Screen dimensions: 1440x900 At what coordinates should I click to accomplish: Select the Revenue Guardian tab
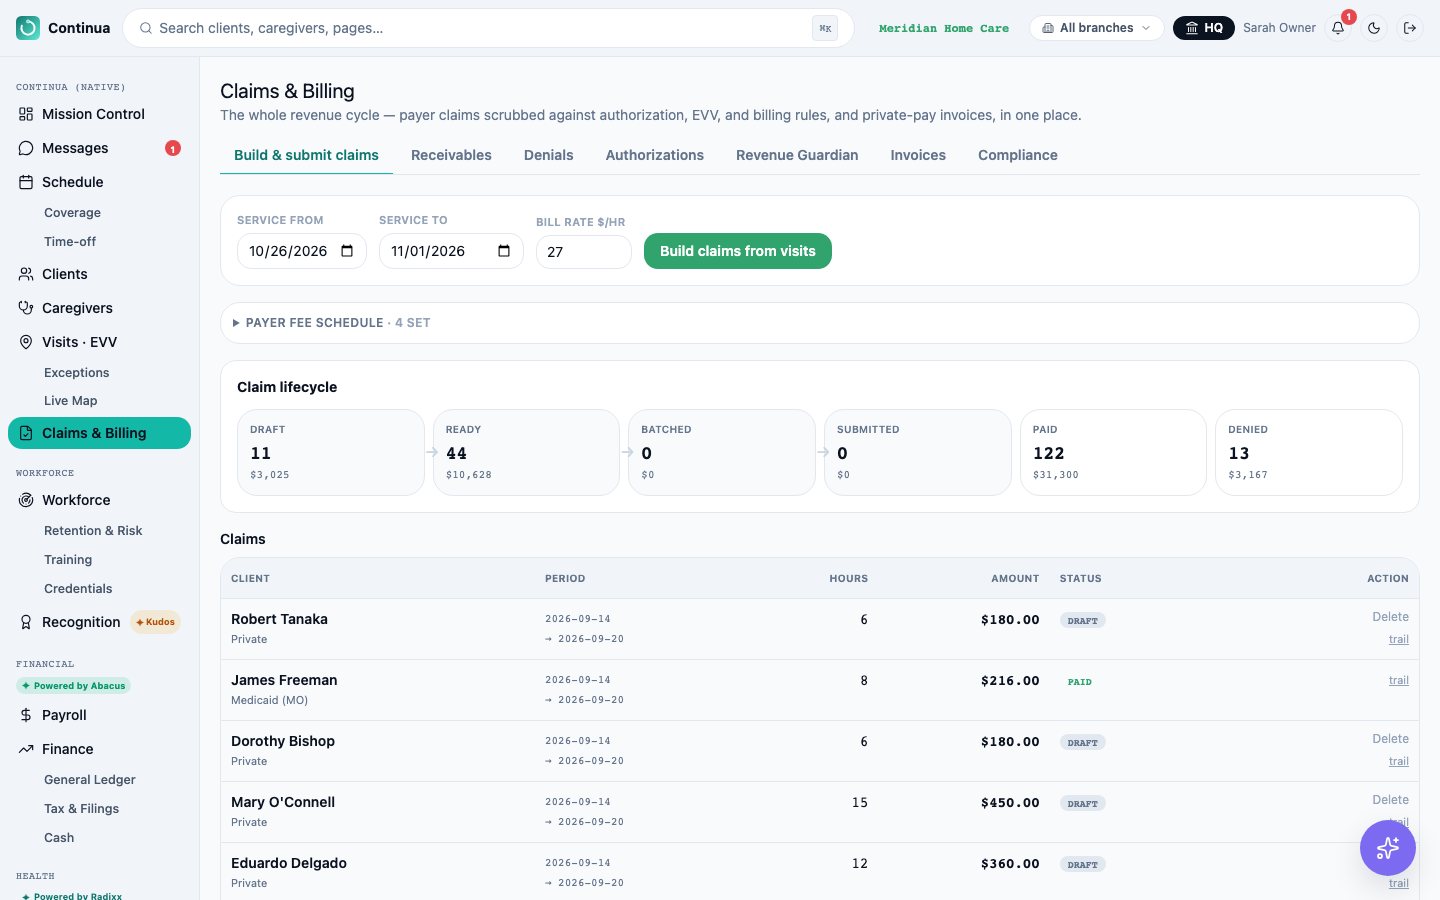(797, 155)
